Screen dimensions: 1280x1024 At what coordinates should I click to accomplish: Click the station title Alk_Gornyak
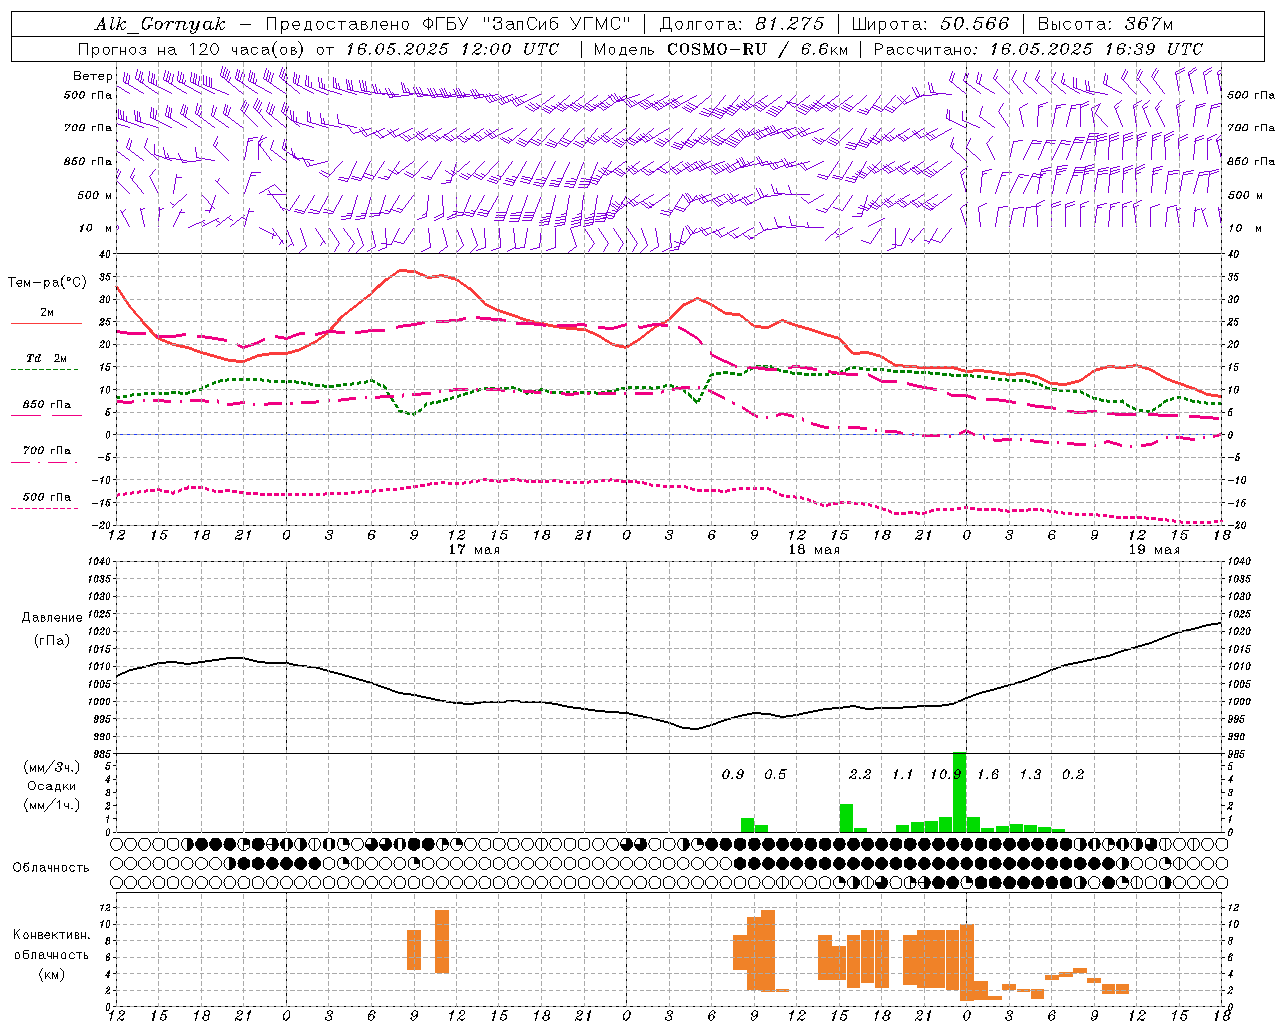[x=161, y=24]
